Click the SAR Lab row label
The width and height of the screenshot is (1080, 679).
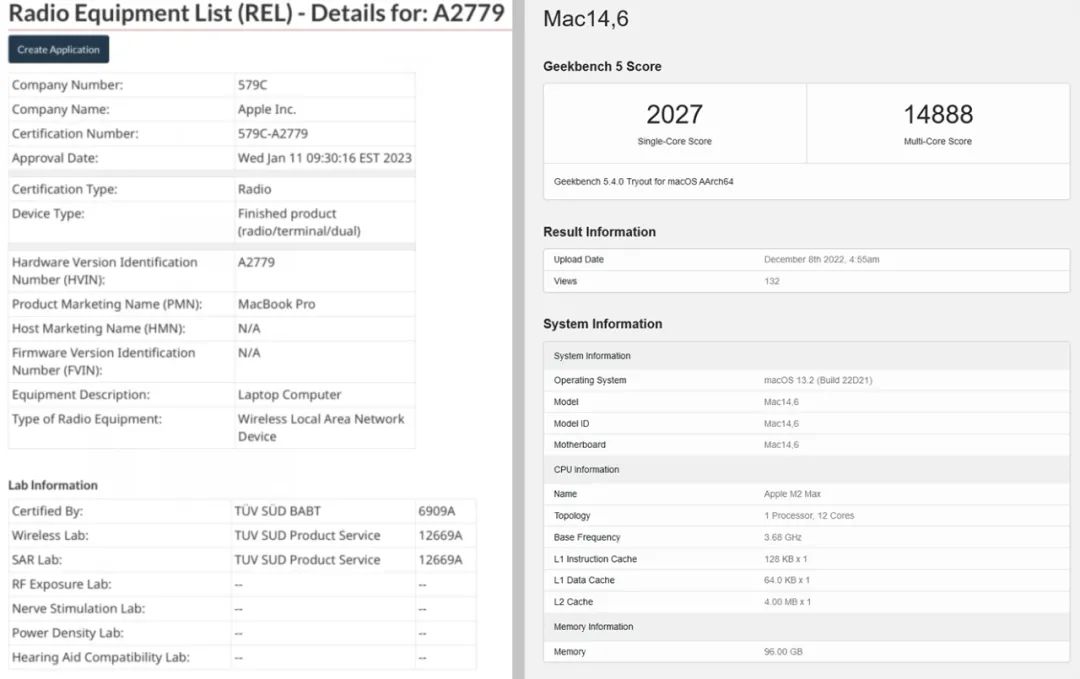click(x=37, y=560)
